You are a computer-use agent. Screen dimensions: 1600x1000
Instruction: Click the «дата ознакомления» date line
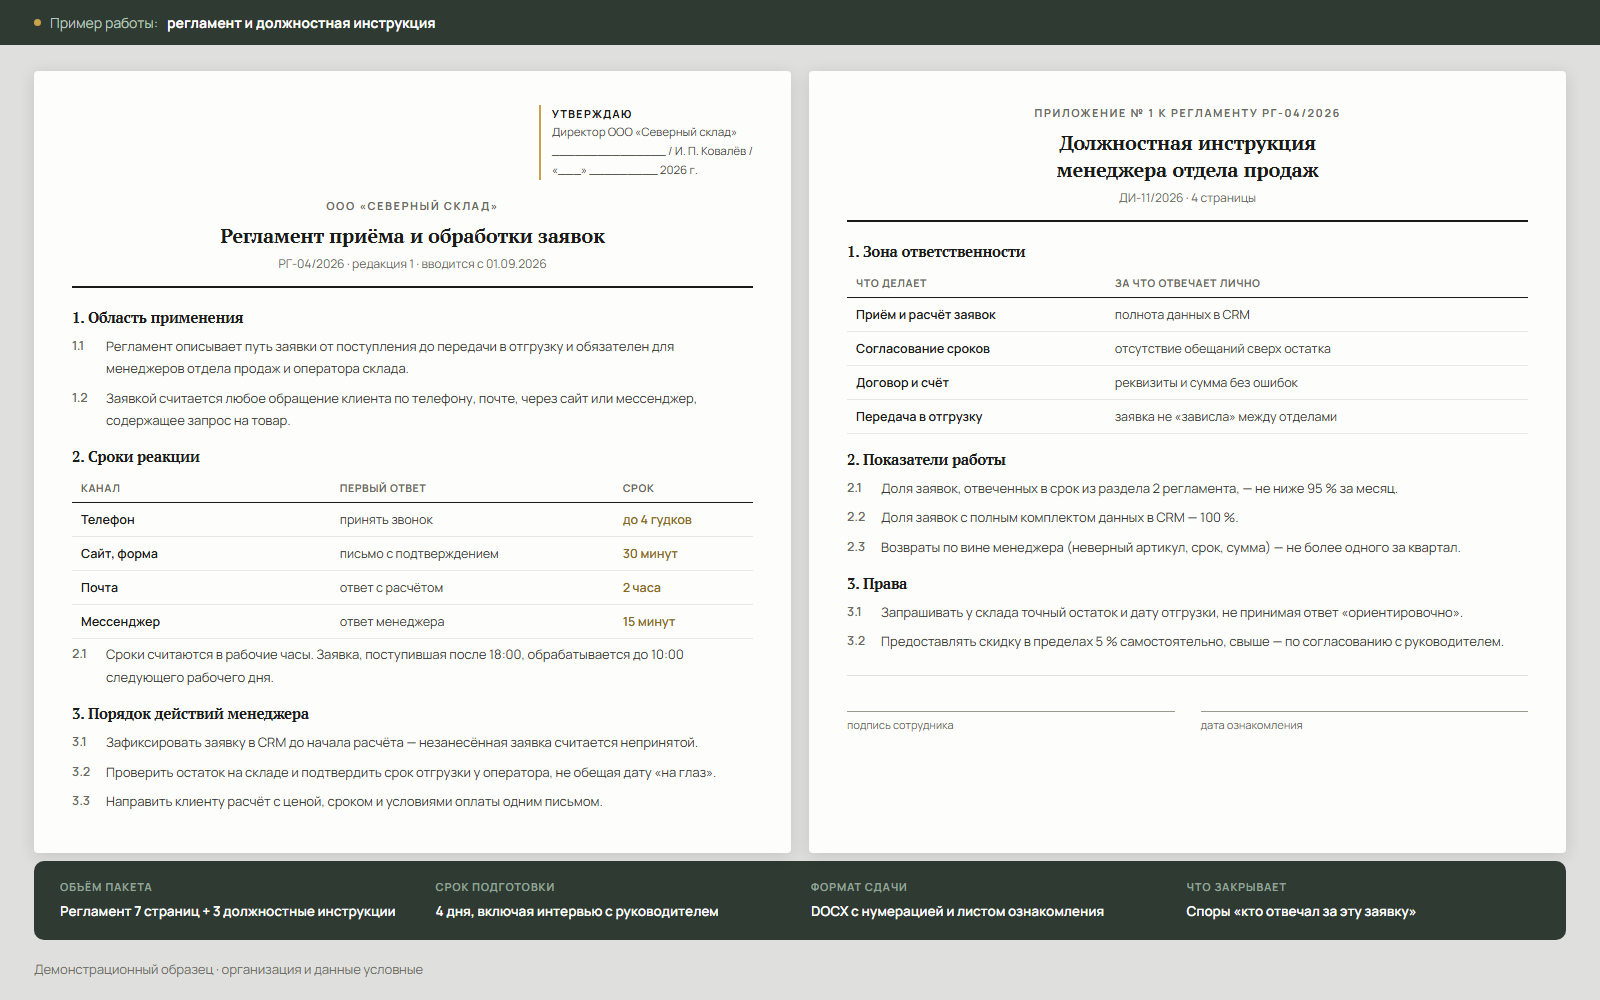coord(1364,712)
